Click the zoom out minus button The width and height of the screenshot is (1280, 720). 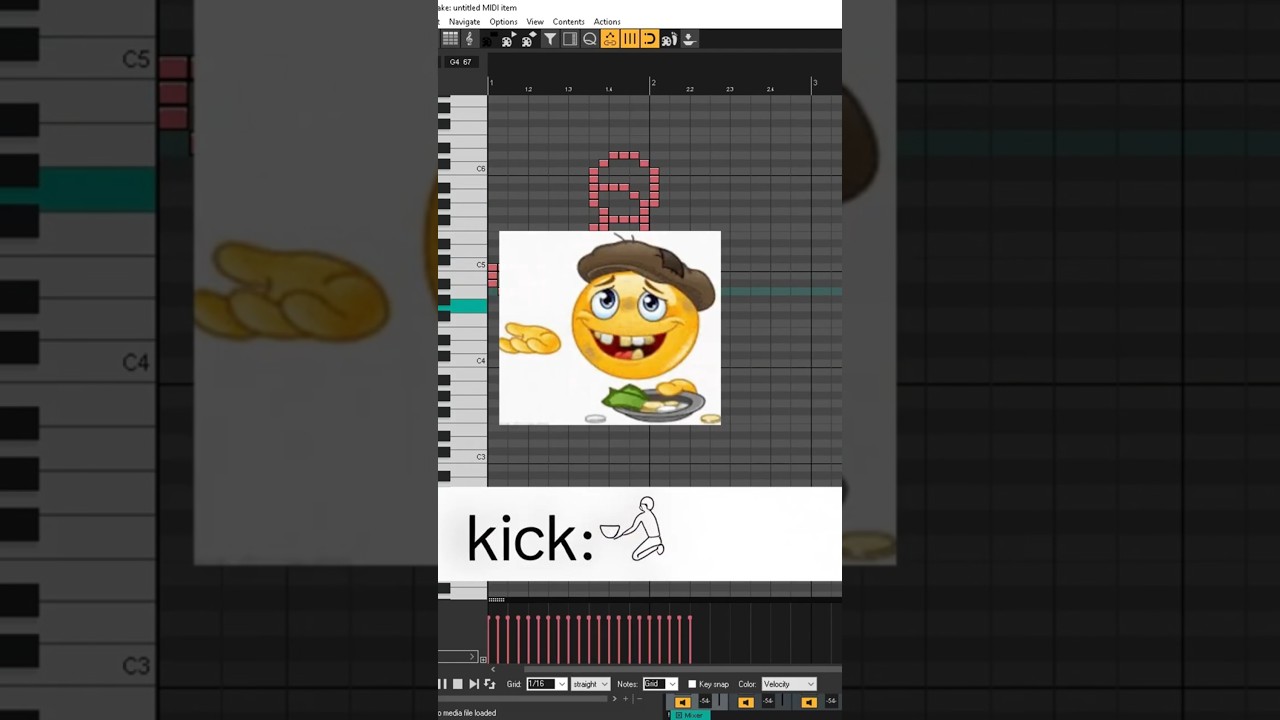[639, 698]
